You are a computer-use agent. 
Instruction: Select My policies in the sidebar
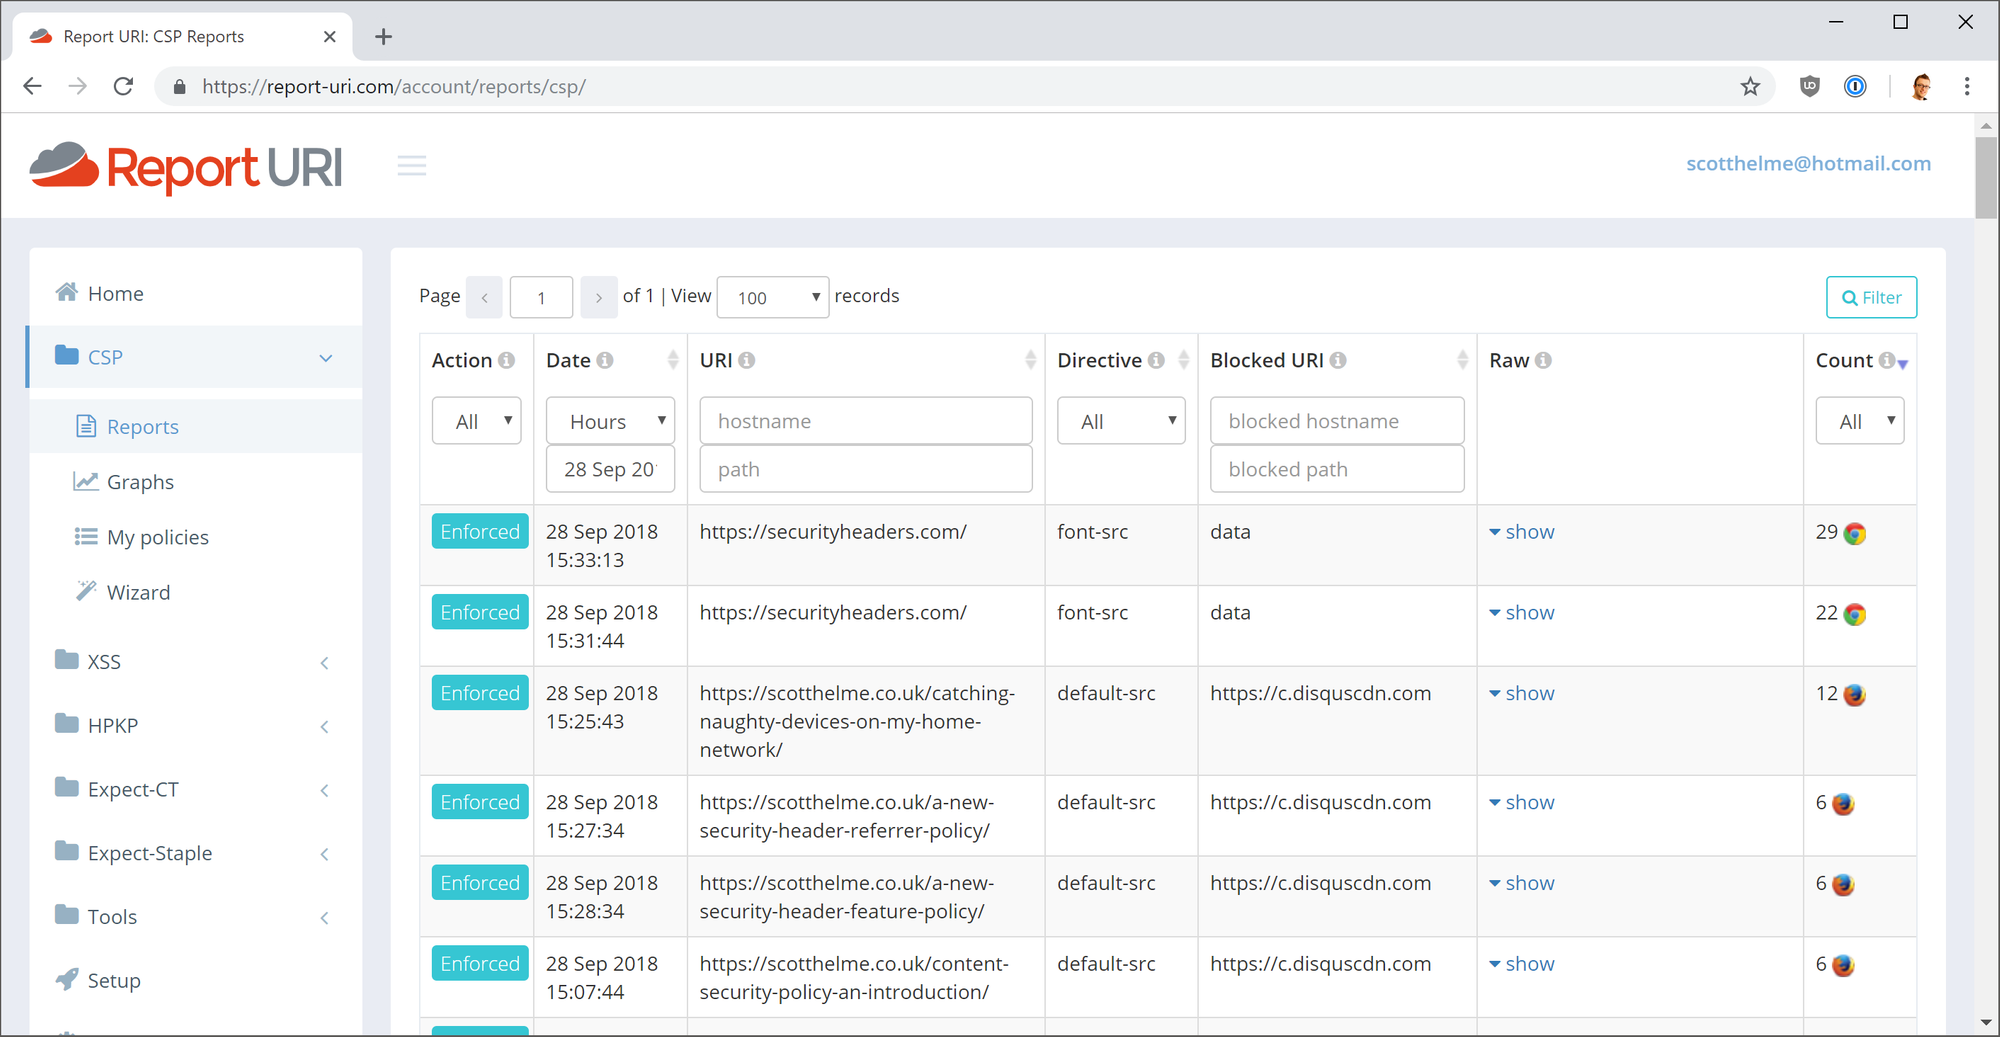click(x=157, y=537)
